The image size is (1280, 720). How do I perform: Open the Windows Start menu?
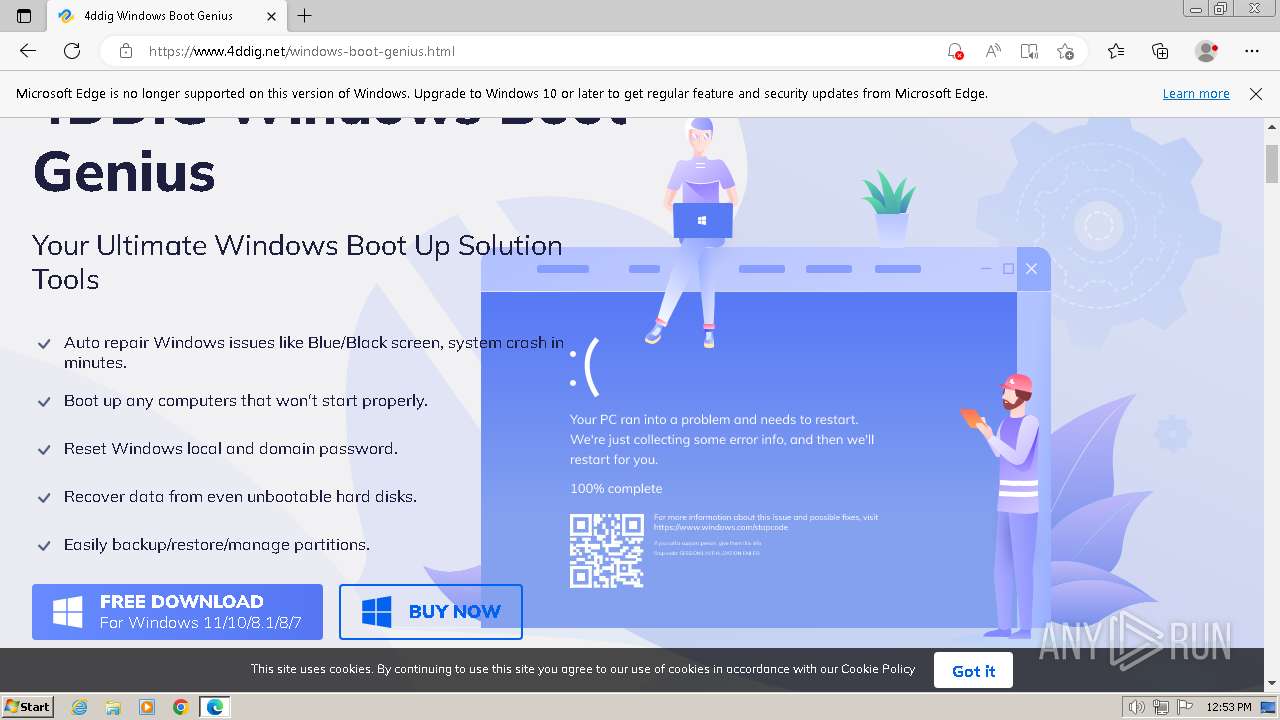[x=28, y=706]
